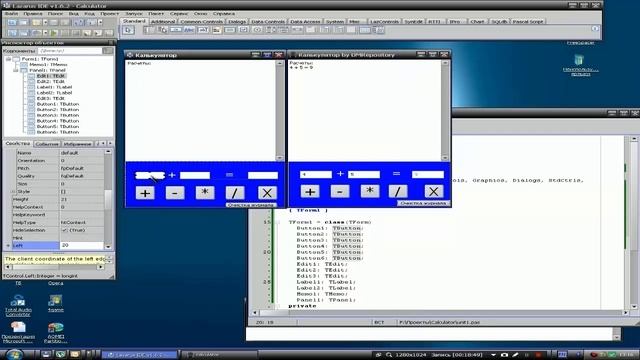This screenshot has height=360, width=640.
Task: Select Label1: TLabel in component tree
Action: (54, 87)
